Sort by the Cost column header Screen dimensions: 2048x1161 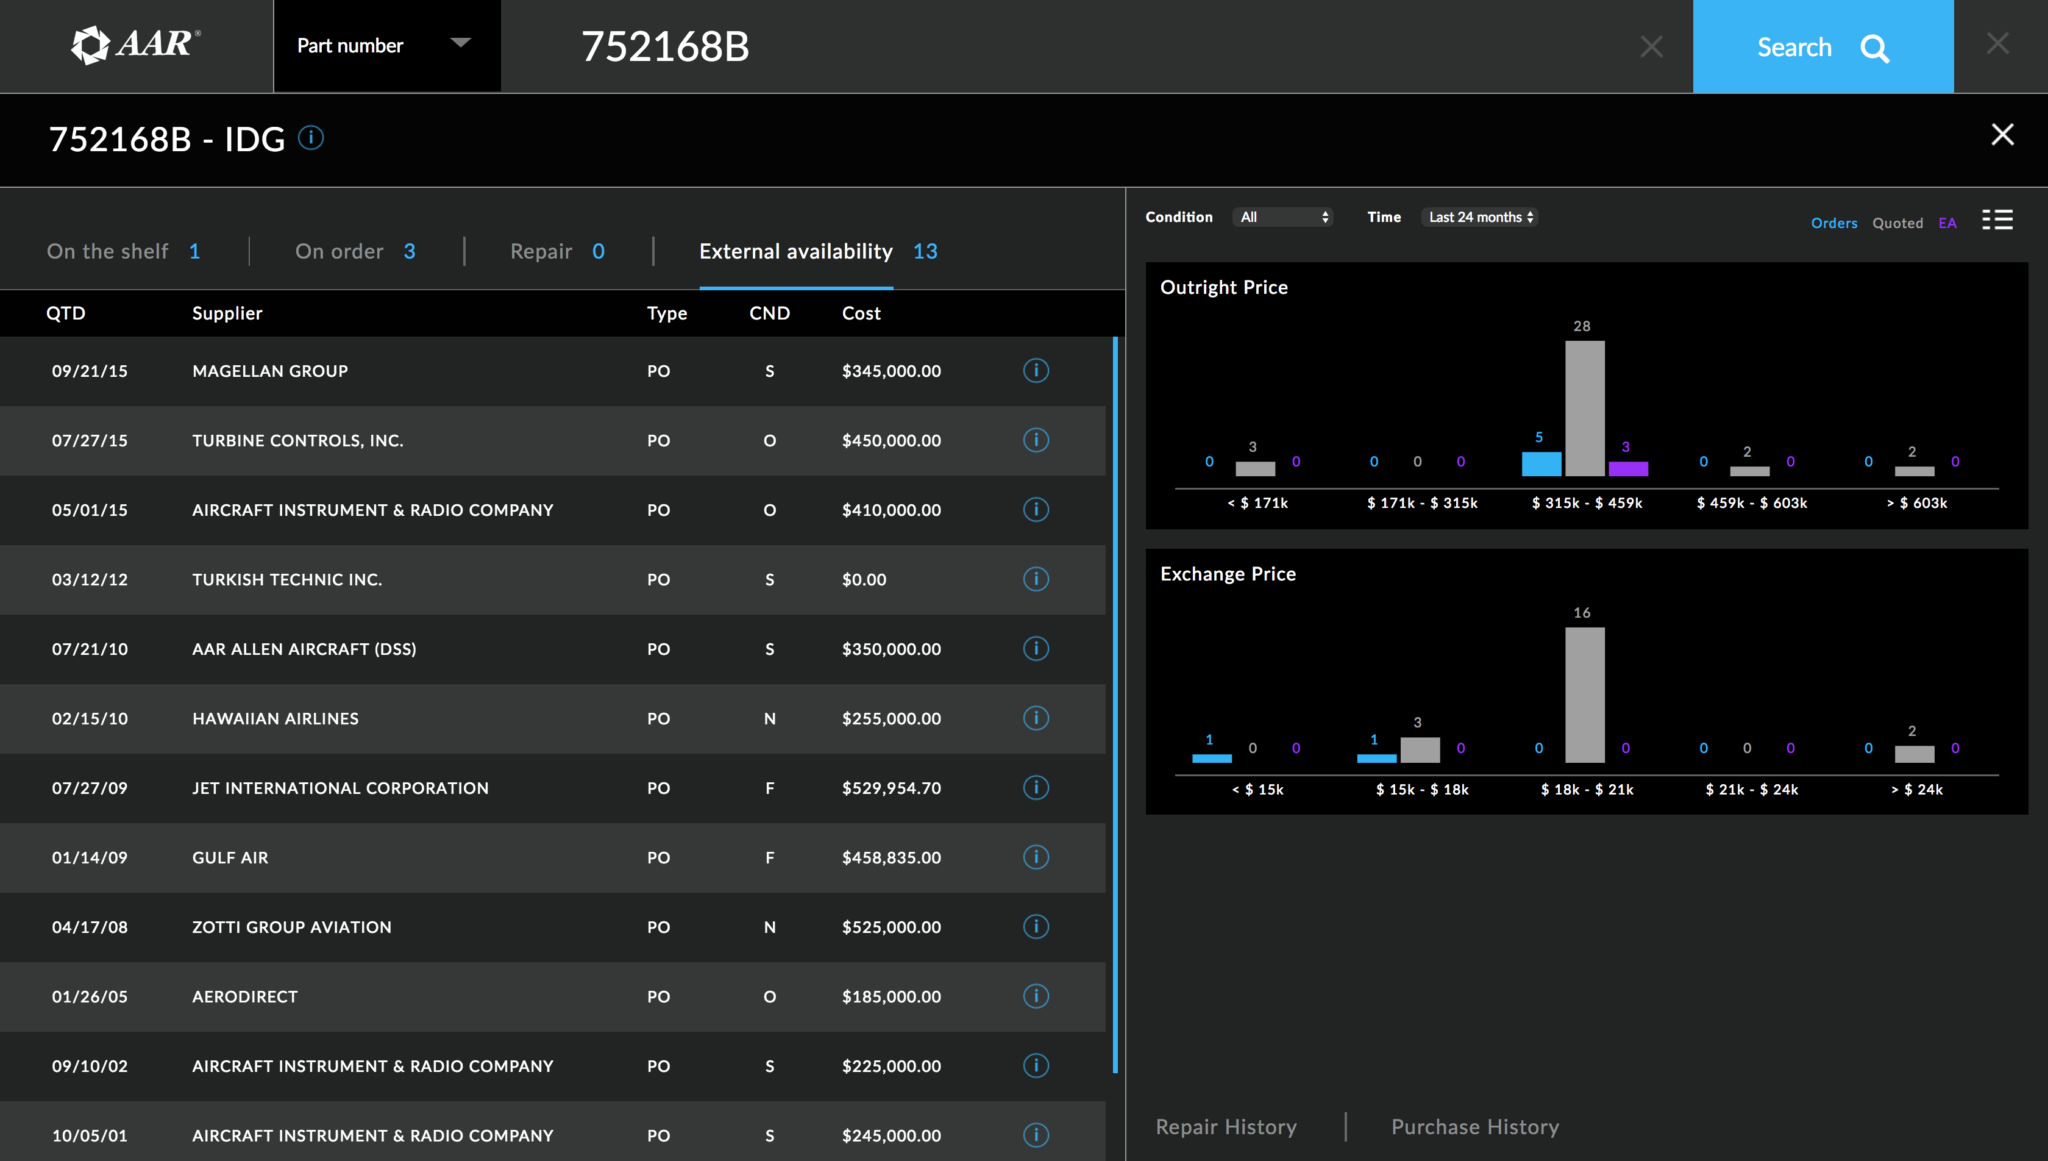861,313
